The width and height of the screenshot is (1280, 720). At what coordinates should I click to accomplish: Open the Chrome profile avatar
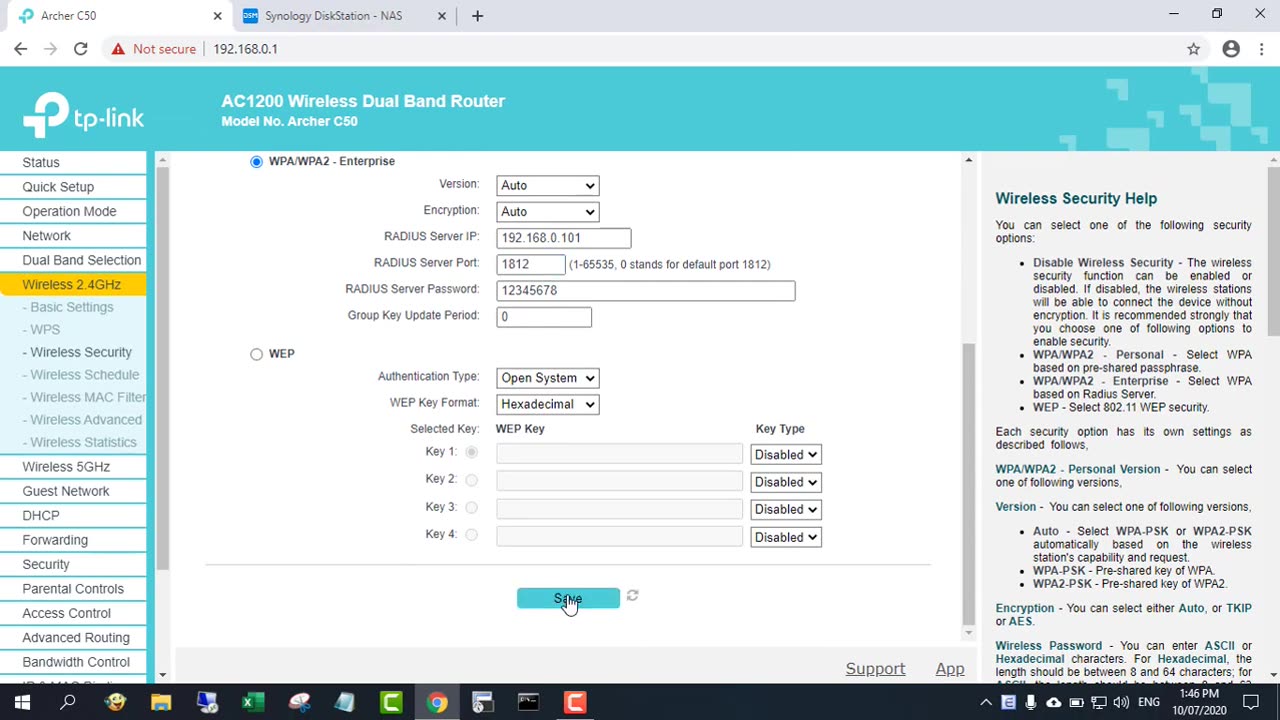1231,49
